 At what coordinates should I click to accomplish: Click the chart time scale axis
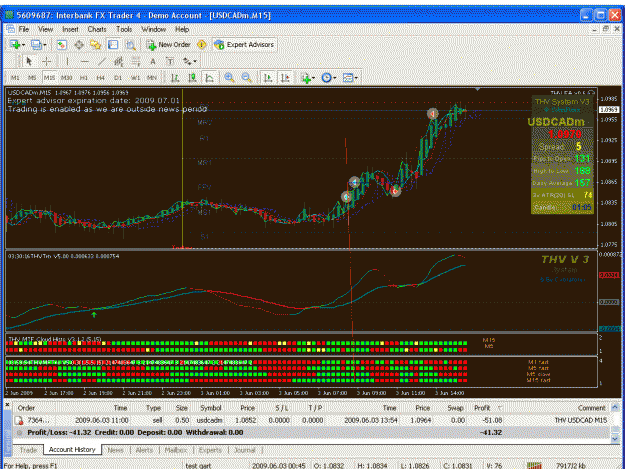(301, 393)
